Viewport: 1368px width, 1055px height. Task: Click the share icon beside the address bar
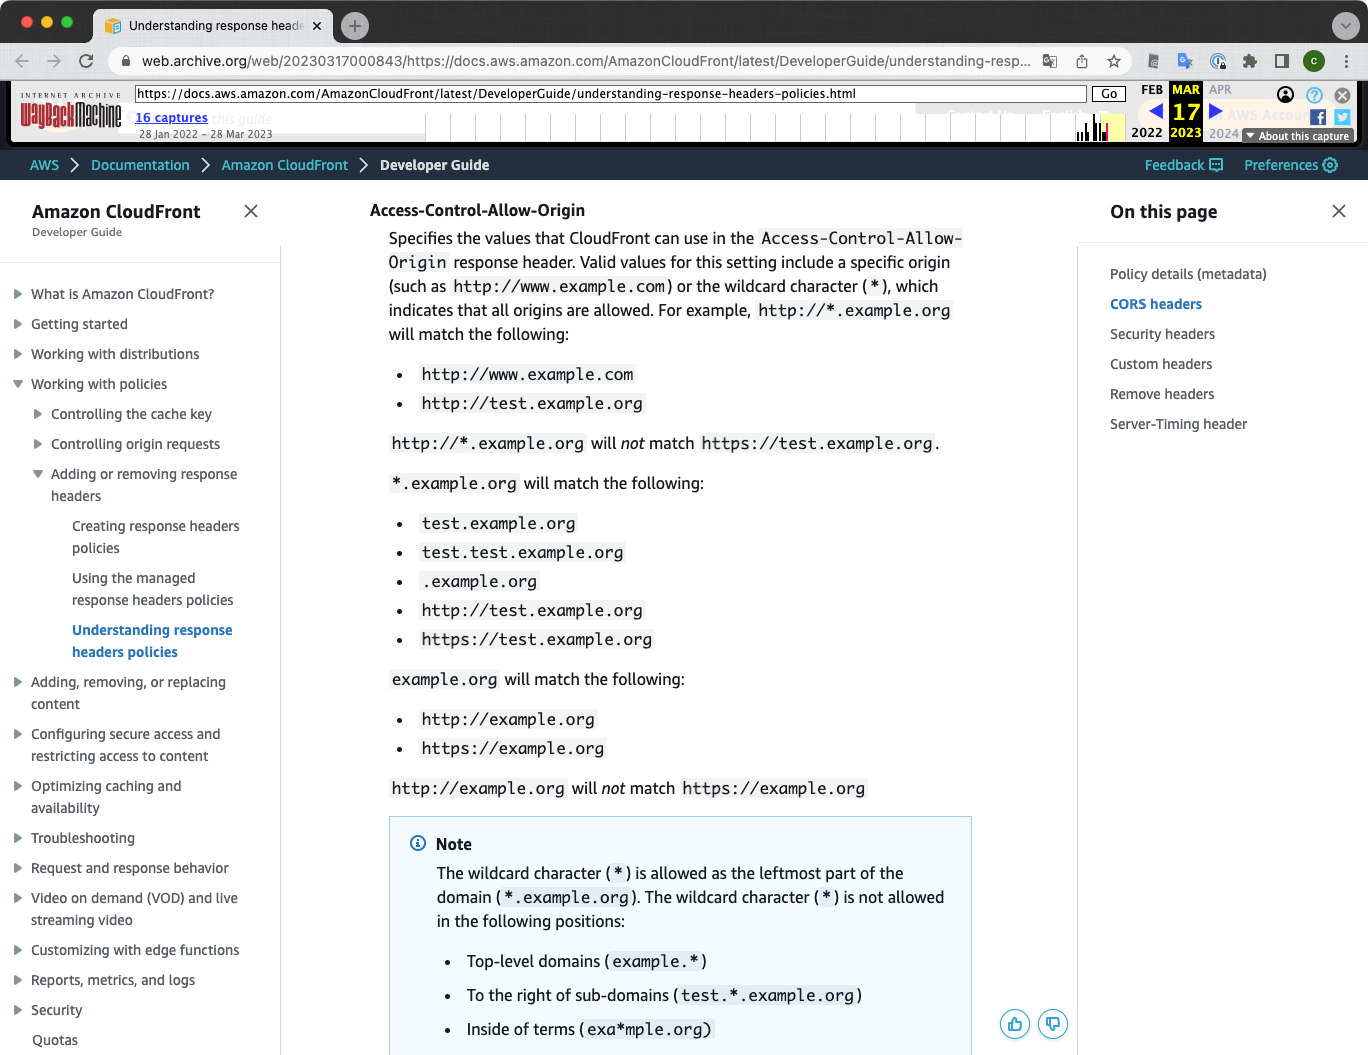pyautogui.click(x=1081, y=61)
